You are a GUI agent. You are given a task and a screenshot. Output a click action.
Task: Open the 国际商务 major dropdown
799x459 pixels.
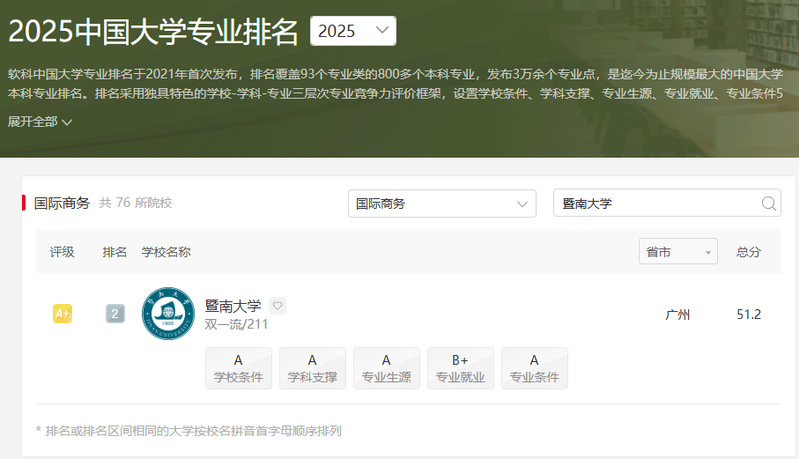coord(442,204)
